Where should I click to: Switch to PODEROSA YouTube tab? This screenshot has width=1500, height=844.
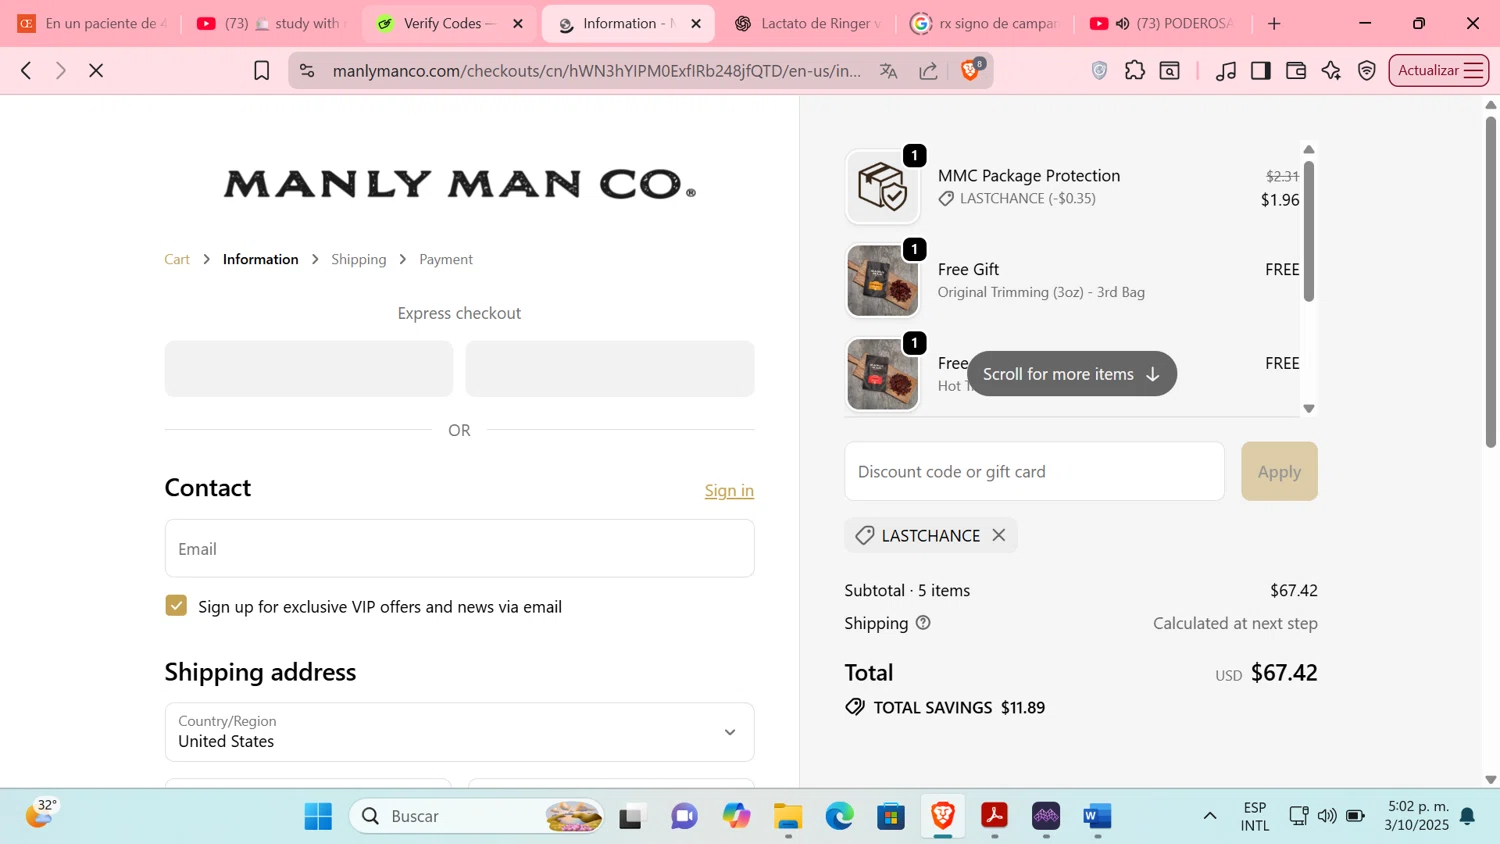(x=1163, y=23)
